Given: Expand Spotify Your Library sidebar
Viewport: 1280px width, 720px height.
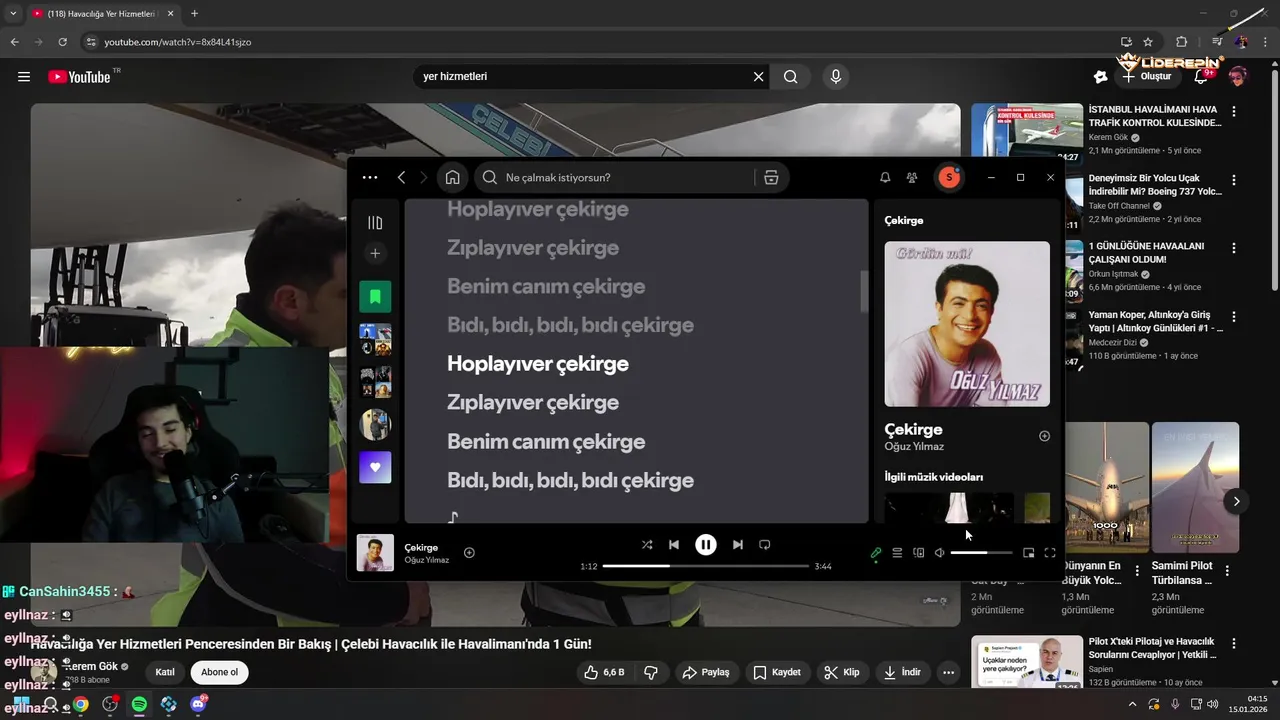Looking at the screenshot, I should 375,223.
